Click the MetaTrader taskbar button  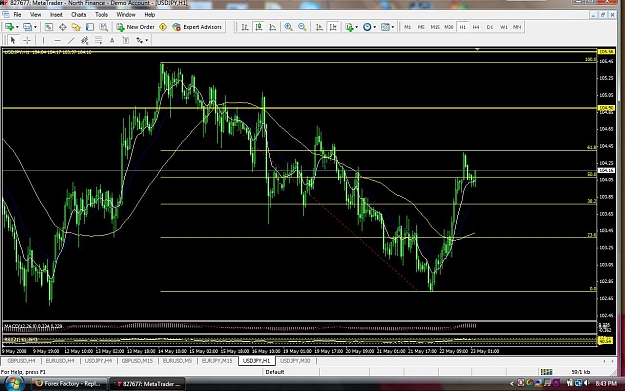pyautogui.click(x=147, y=384)
